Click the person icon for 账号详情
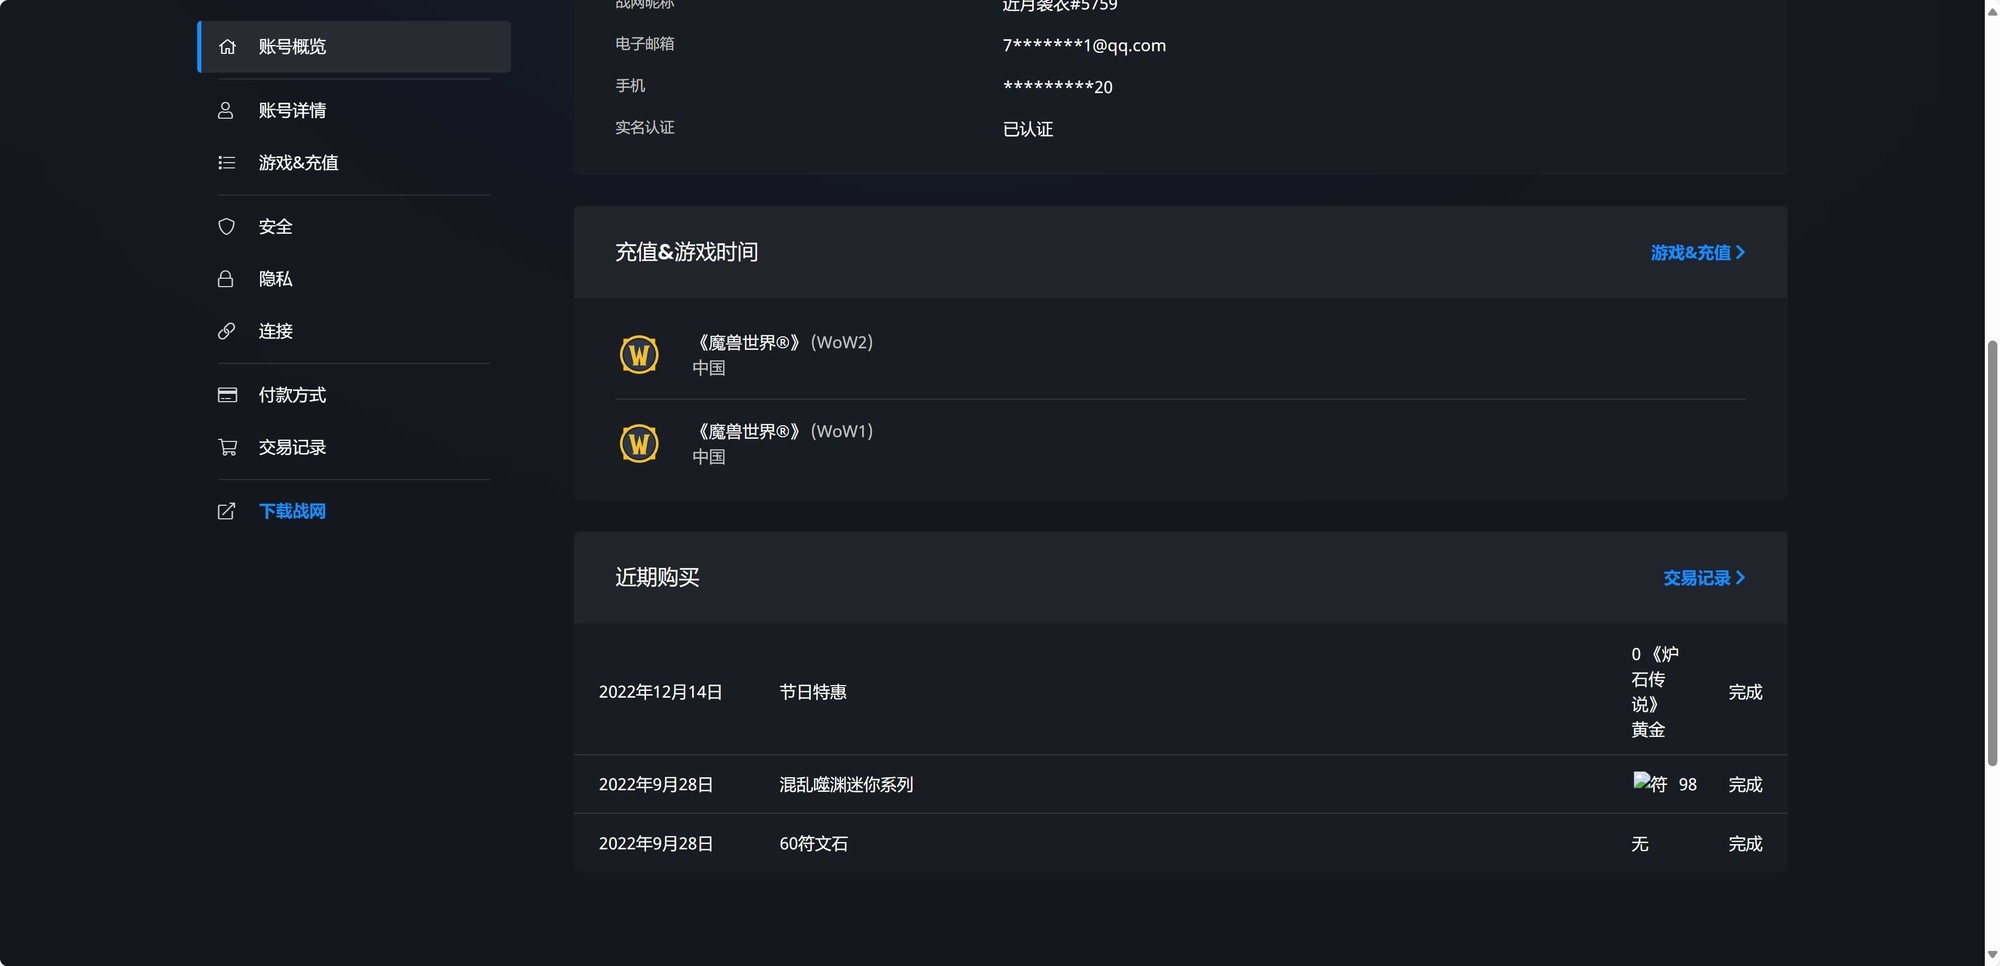Image resolution: width=2000 pixels, height=966 pixels. pos(226,111)
